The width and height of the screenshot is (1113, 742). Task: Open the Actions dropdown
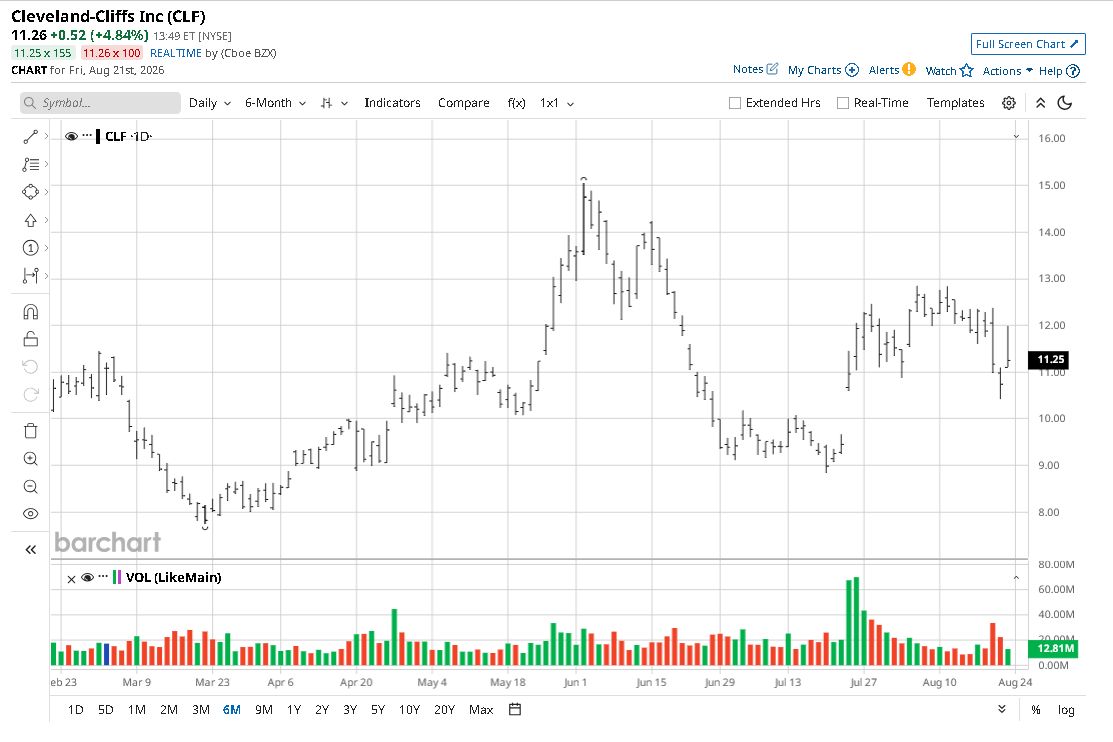(1007, 70)
